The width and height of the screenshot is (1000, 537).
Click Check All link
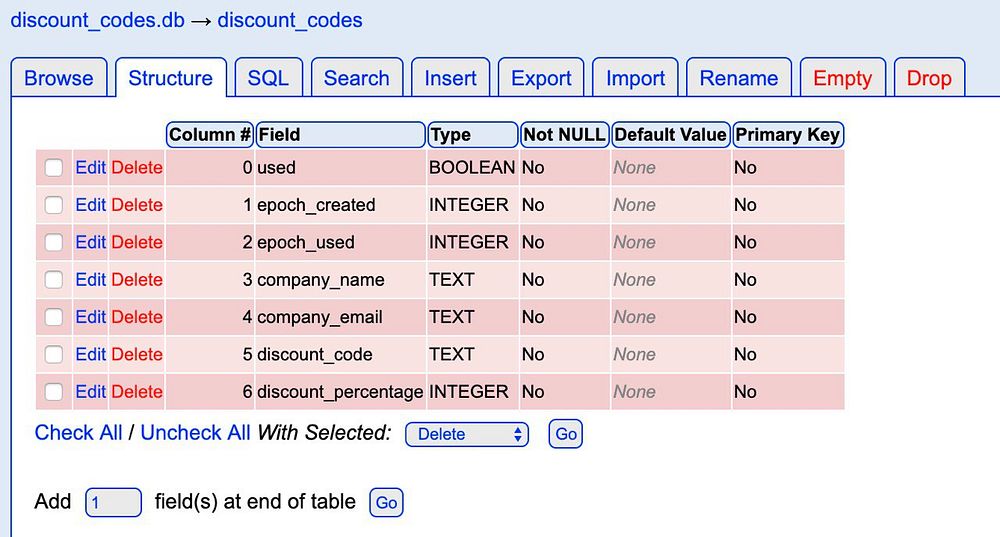pos(78,433)
